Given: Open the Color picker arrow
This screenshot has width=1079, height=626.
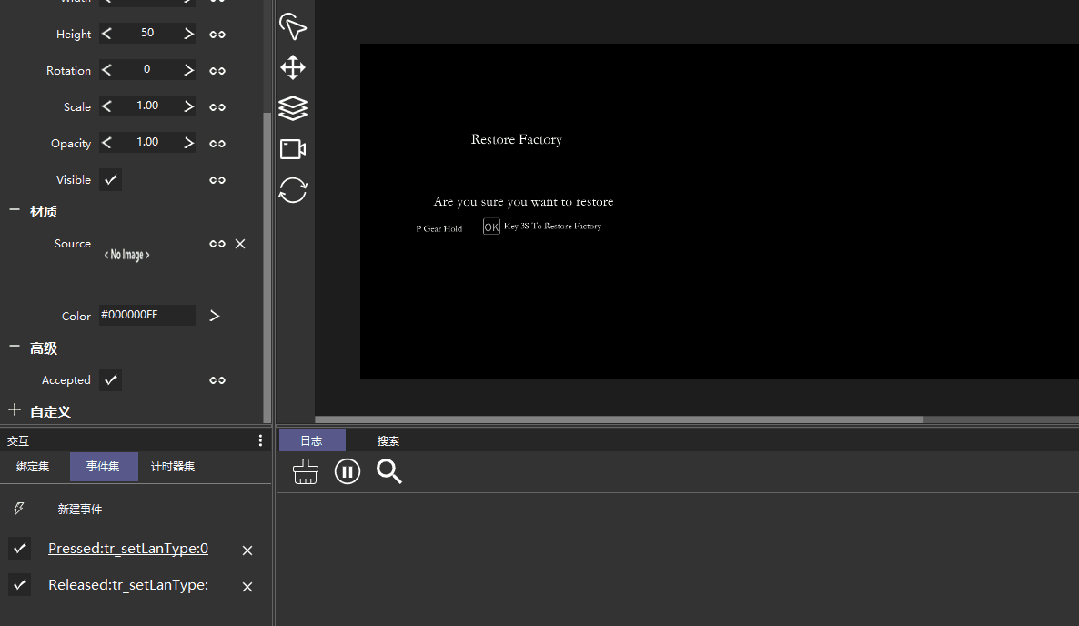Looking at the screenshot, I should pyautogui.click(x=214, y=315).
